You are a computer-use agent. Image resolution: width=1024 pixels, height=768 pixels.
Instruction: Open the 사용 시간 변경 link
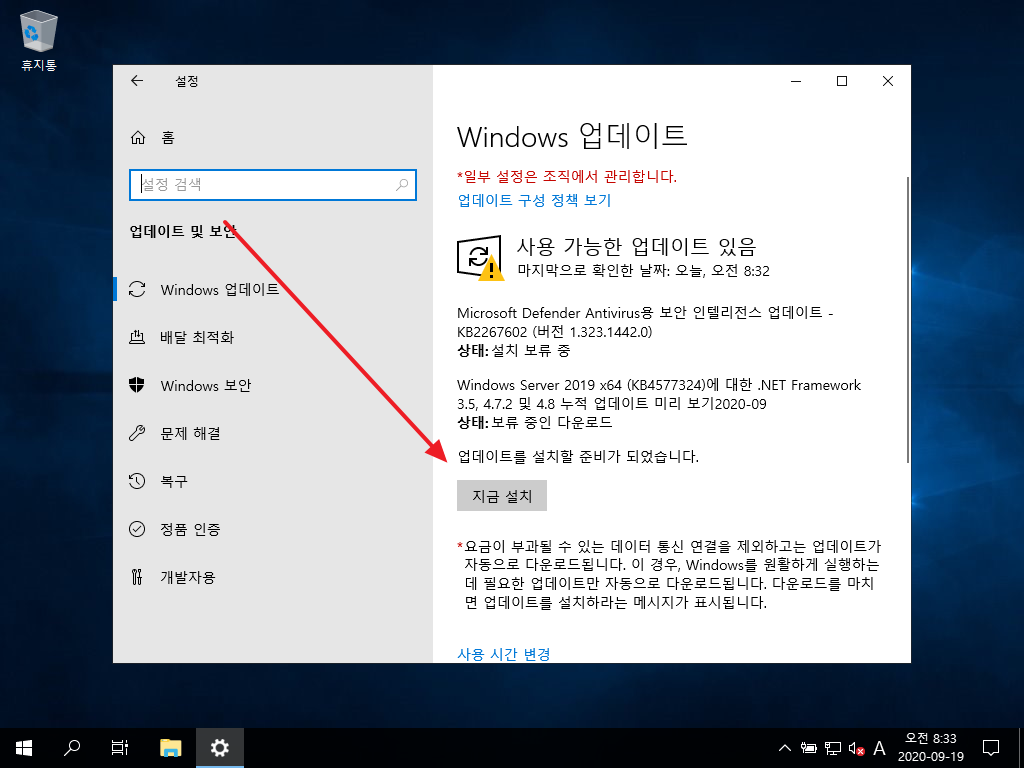click(x=504, y=654)
